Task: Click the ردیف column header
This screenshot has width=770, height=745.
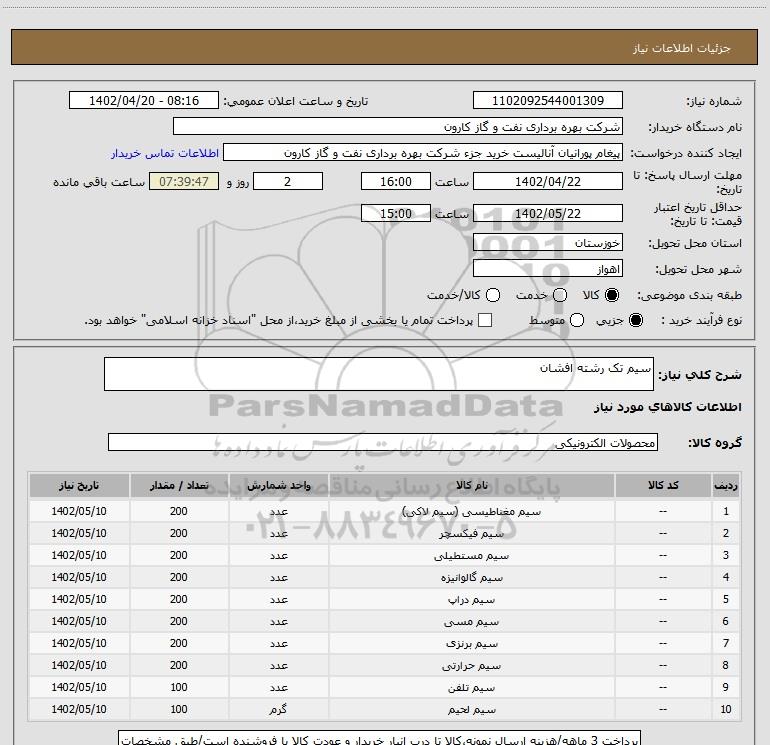Action: [x=726, y=485]
